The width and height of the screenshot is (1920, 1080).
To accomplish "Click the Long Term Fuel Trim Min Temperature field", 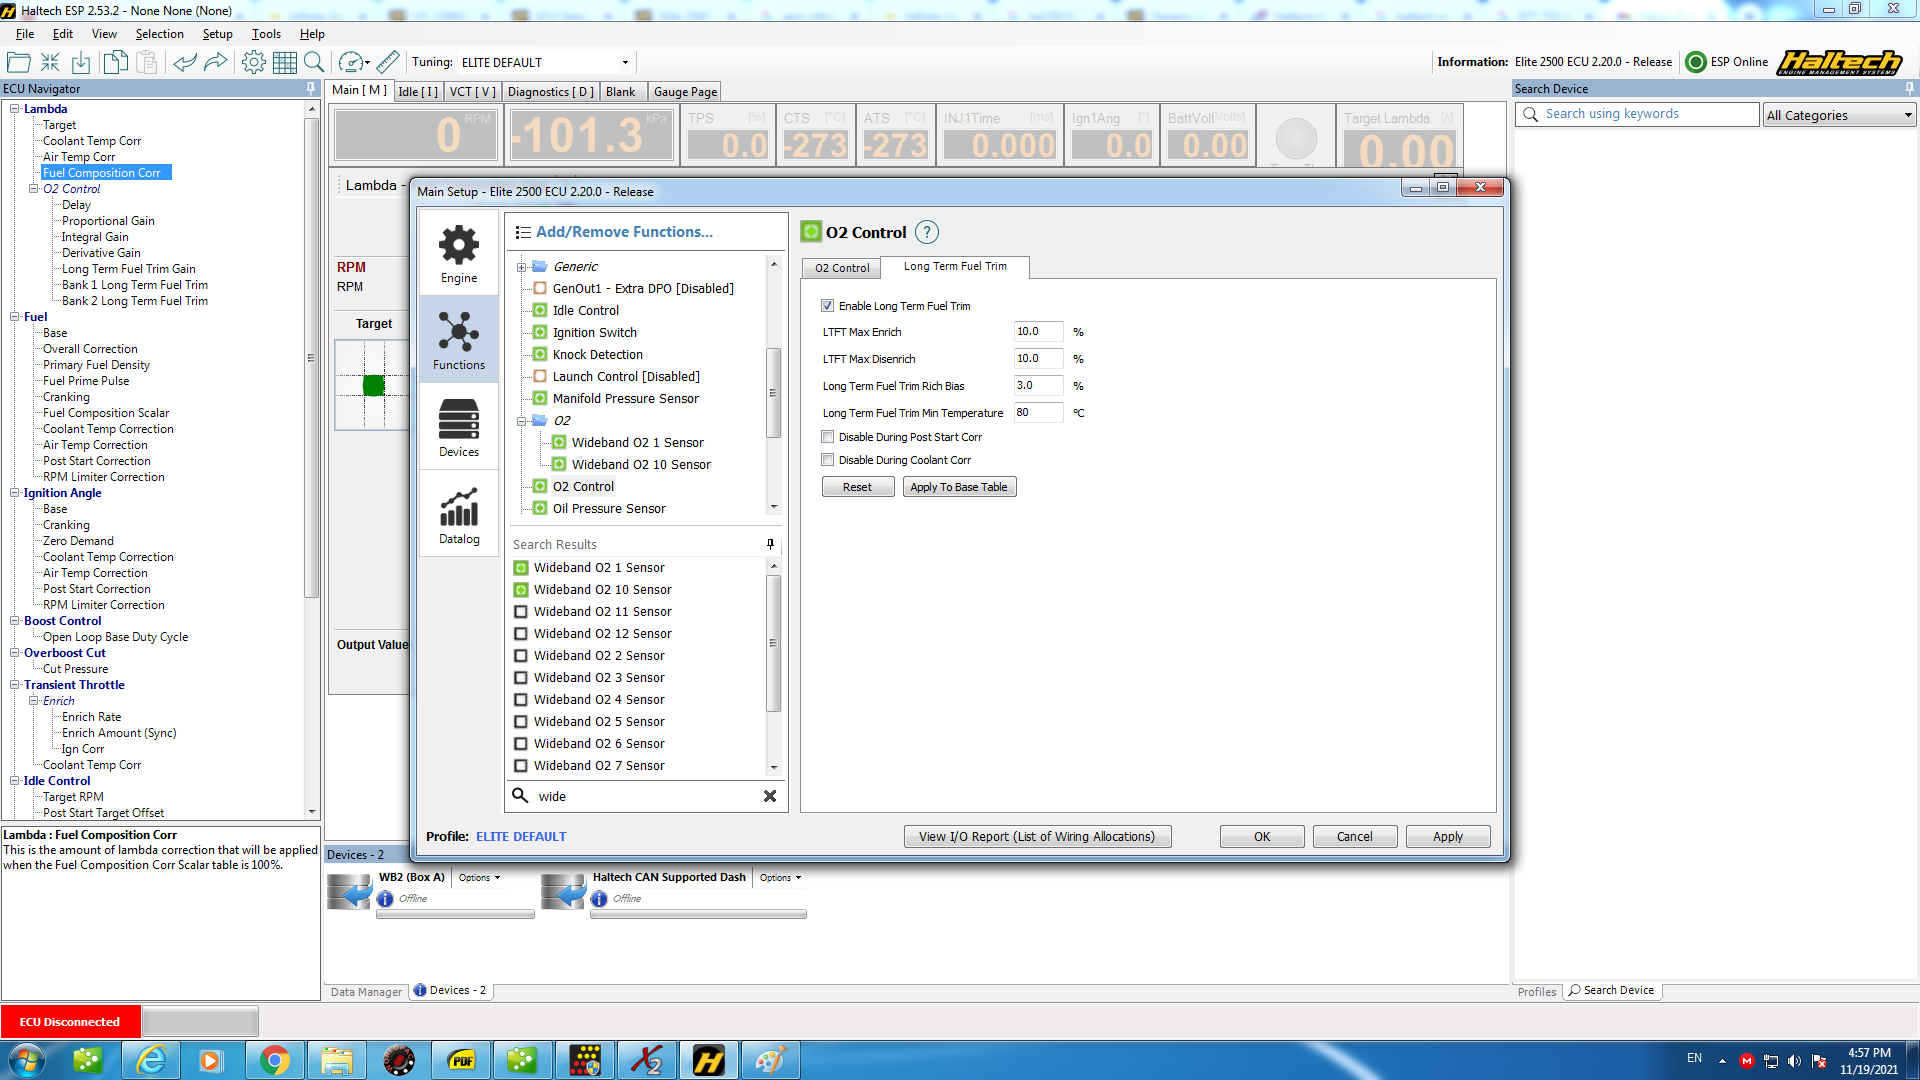I will pos(1038,413).
